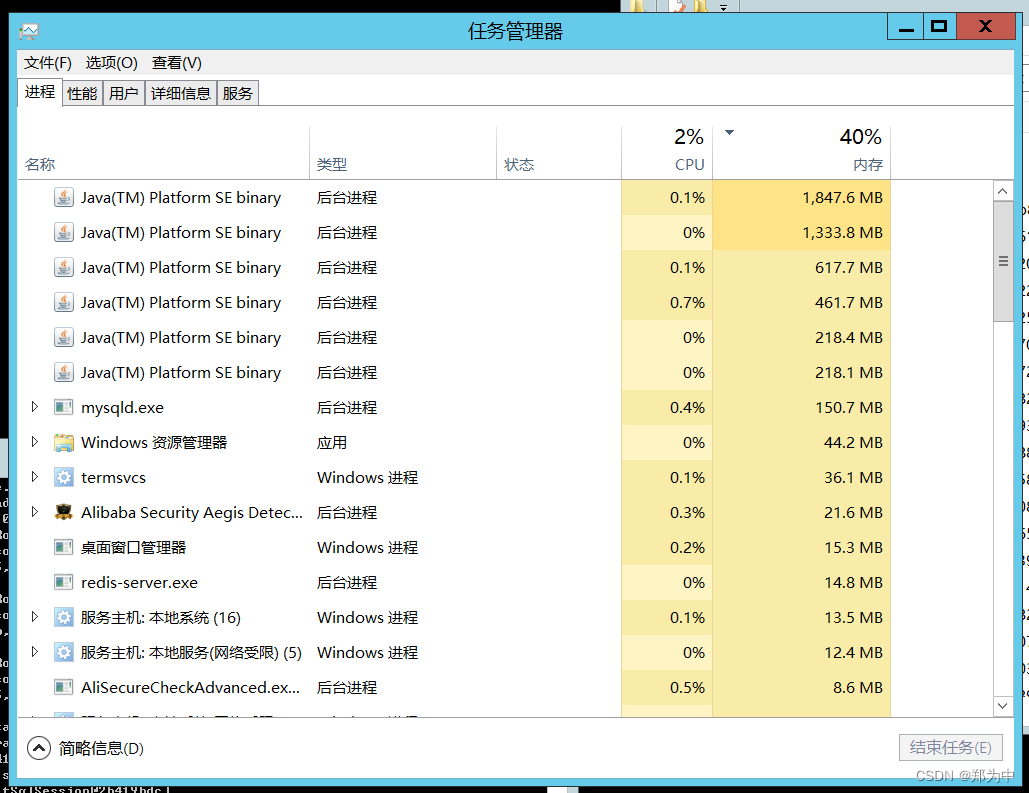The height and width of the screenshot is (793, 1029).
Task: Switch to the 性能 tab
Action: 82,94
